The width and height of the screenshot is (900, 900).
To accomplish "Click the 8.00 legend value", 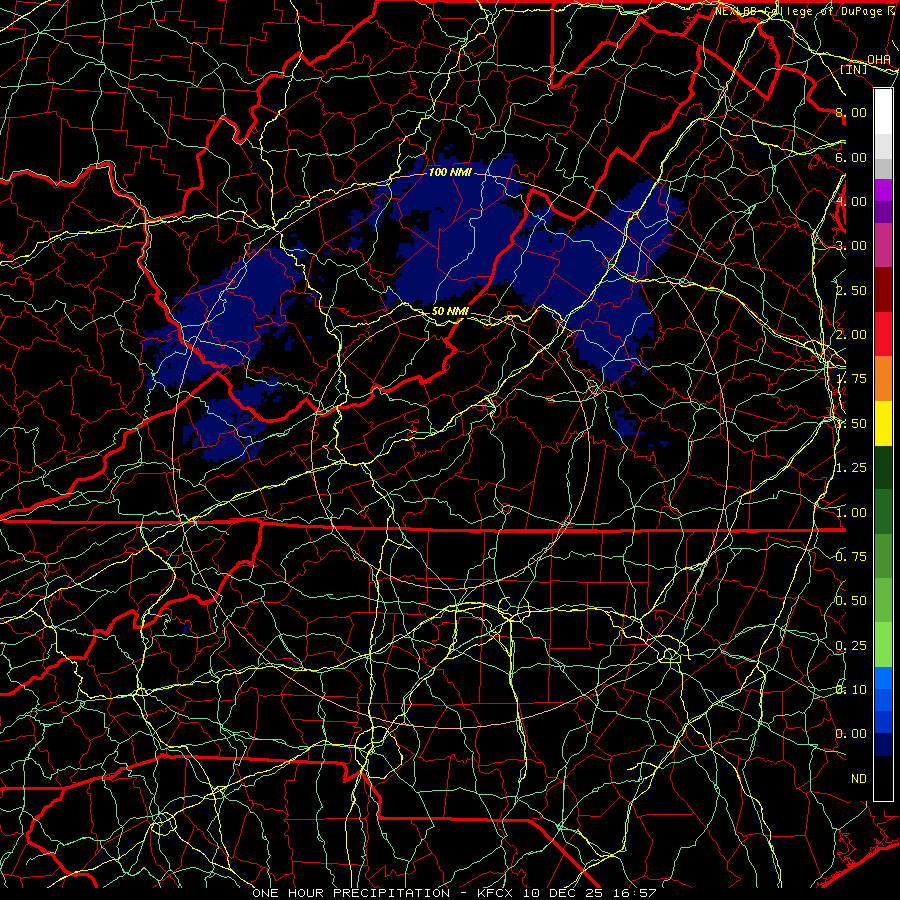I will 851,112.
